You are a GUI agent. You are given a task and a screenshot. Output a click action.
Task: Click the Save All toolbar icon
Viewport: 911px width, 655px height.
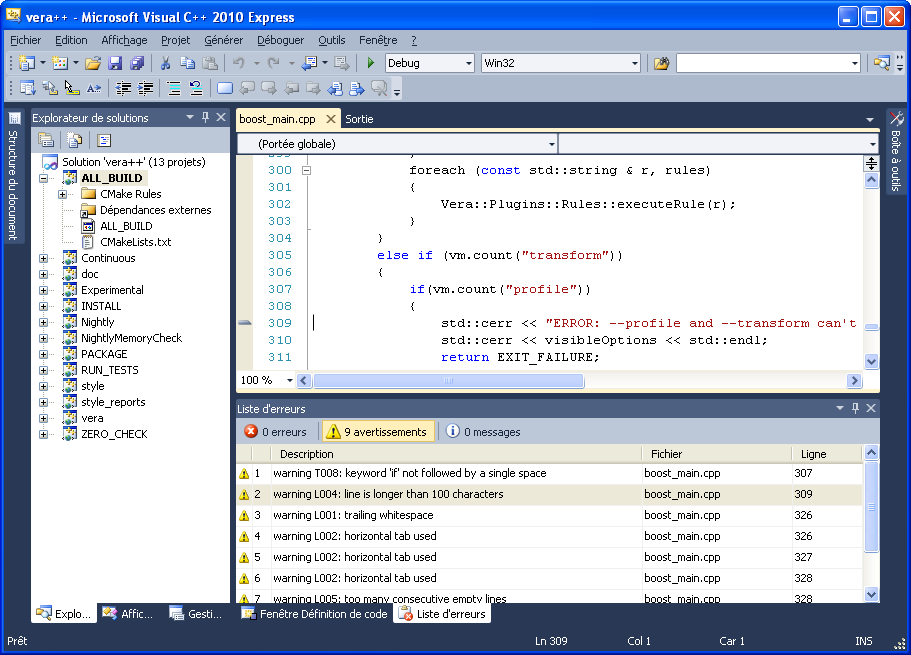point(137,63)
